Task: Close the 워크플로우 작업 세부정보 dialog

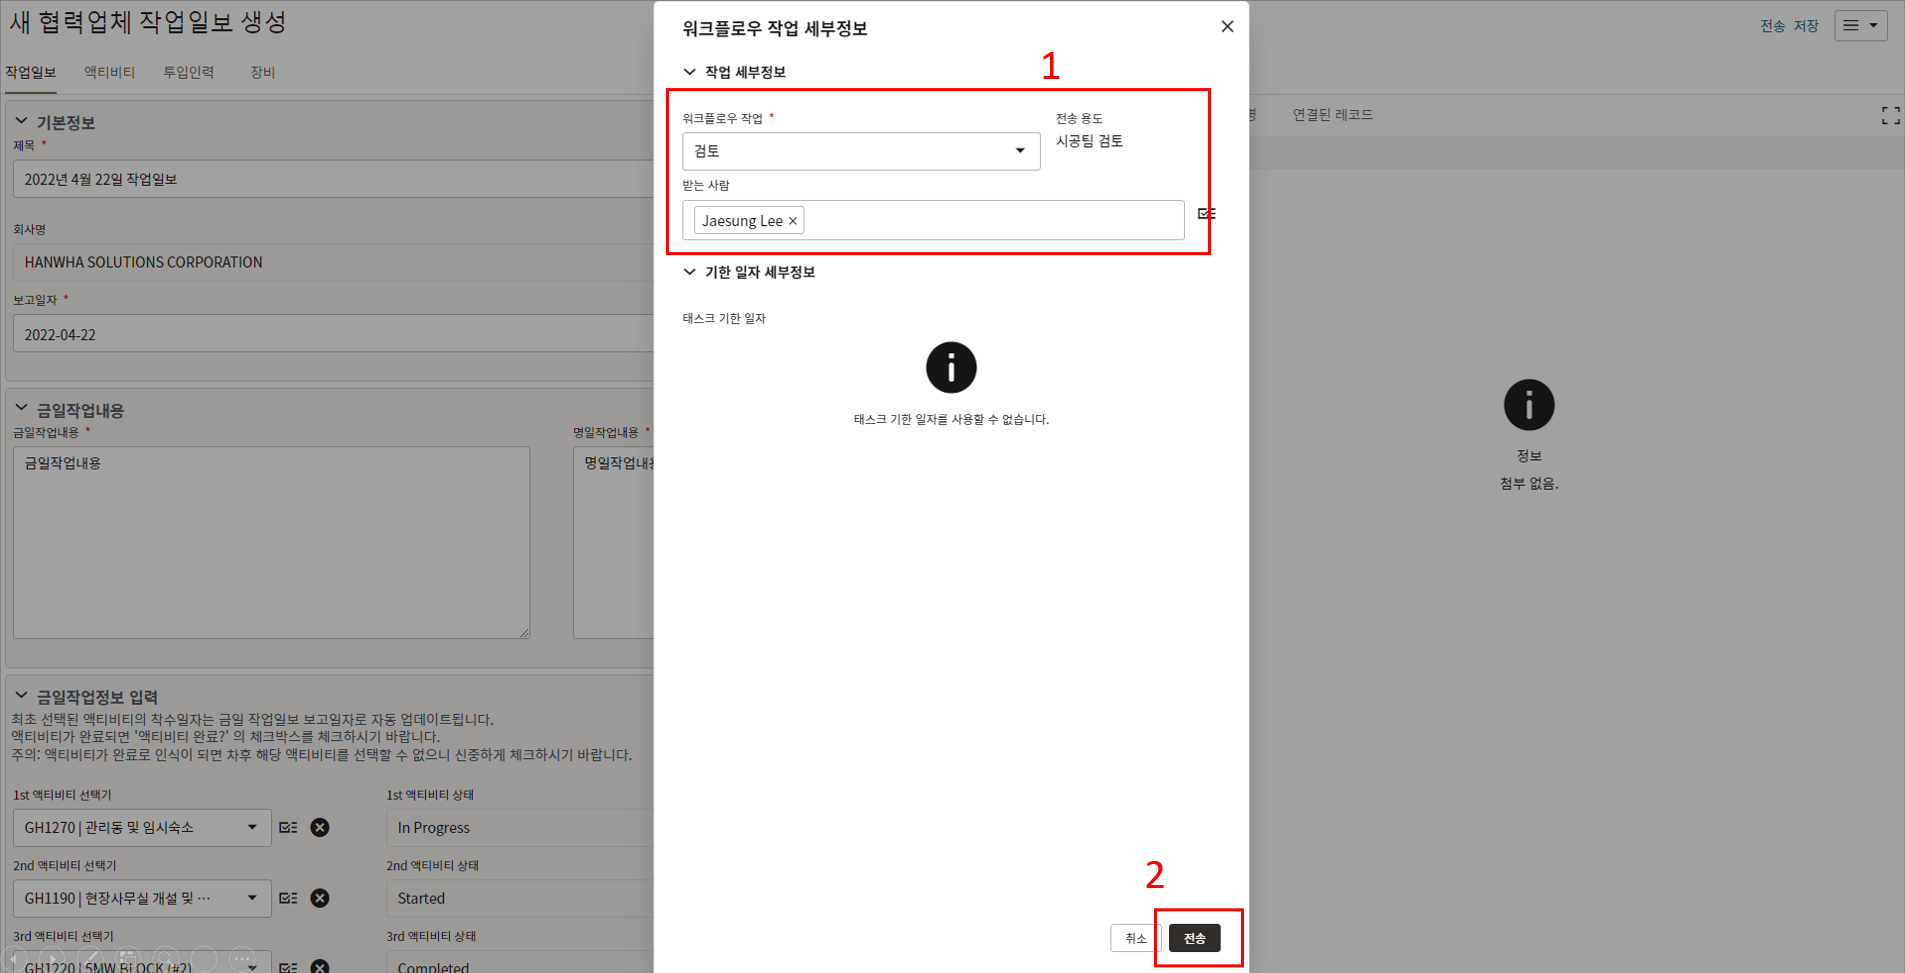Action: 1227,27
